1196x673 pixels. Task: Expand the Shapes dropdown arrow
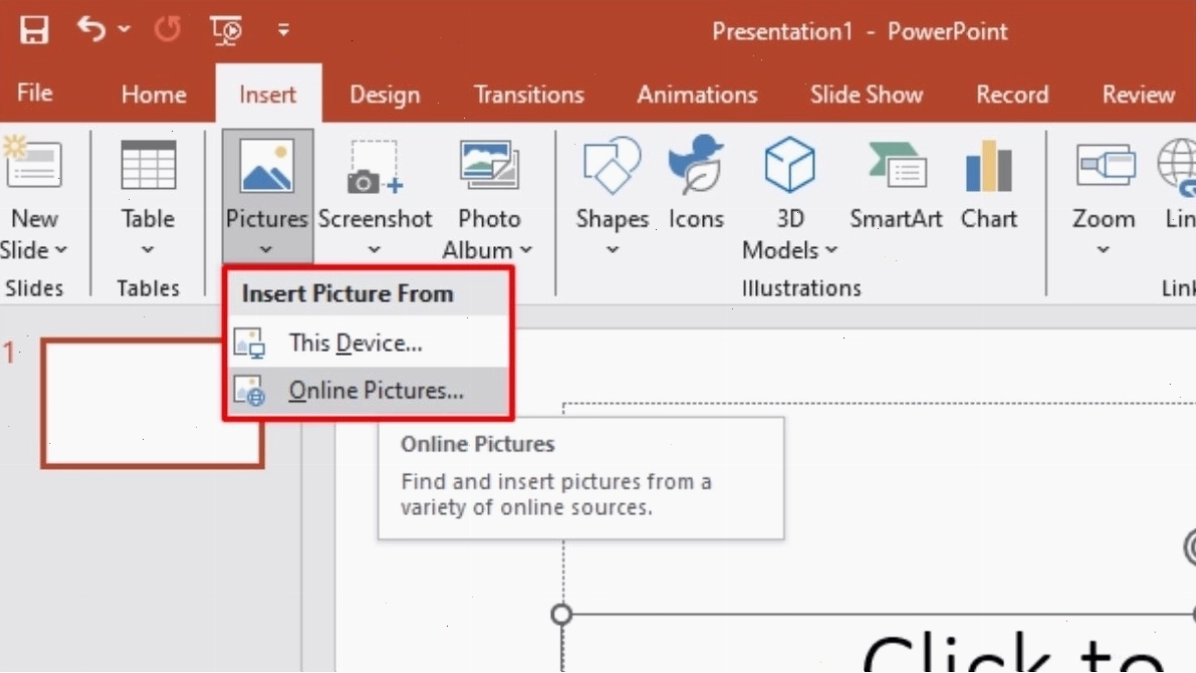(612, 250)
